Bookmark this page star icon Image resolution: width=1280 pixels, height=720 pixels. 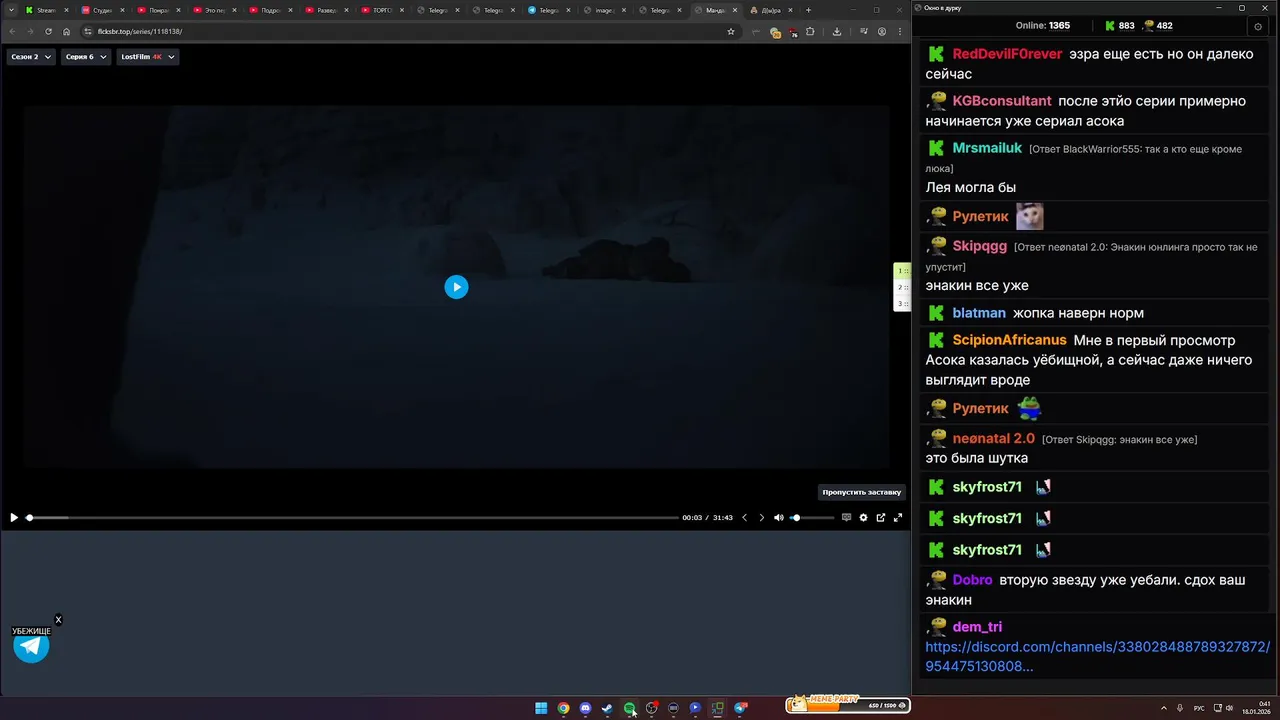point(731,31)
